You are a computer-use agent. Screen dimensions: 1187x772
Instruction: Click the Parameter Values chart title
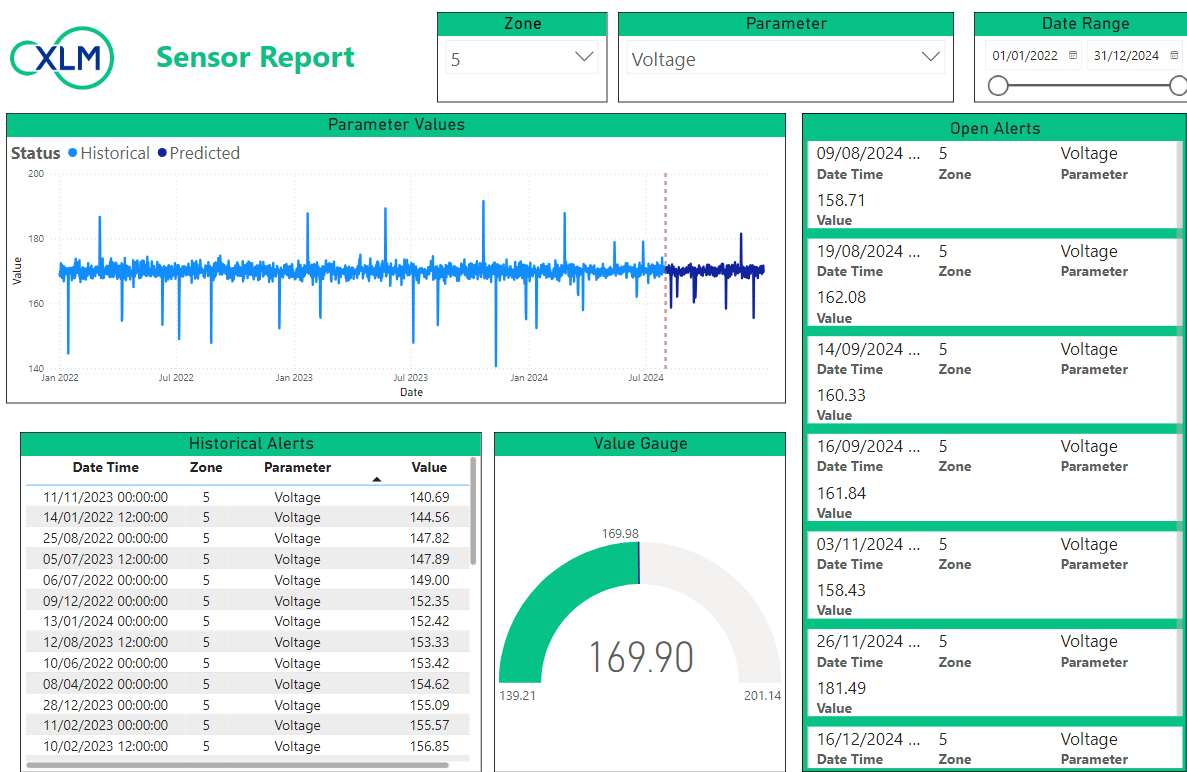click(396, 125)
